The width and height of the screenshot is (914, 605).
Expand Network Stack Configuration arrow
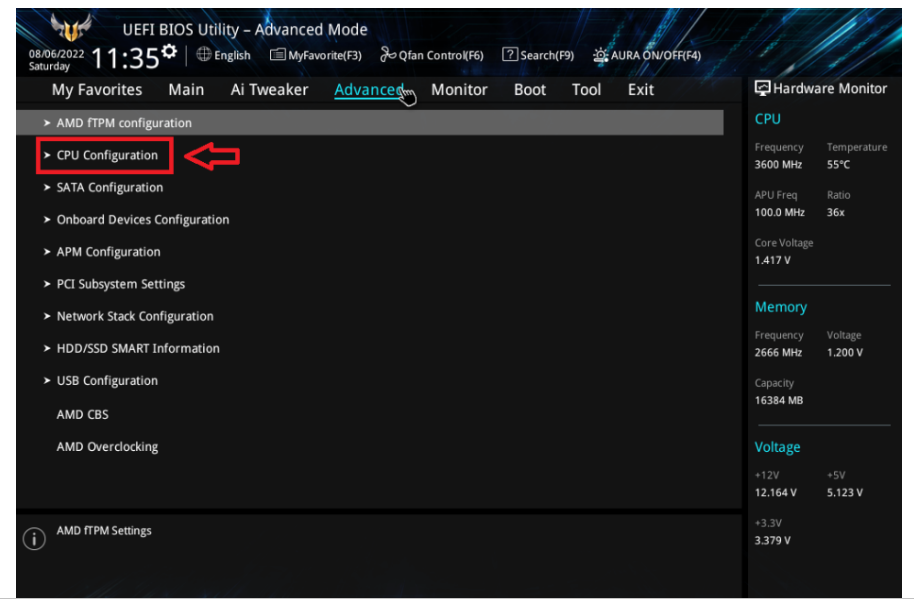47,316
